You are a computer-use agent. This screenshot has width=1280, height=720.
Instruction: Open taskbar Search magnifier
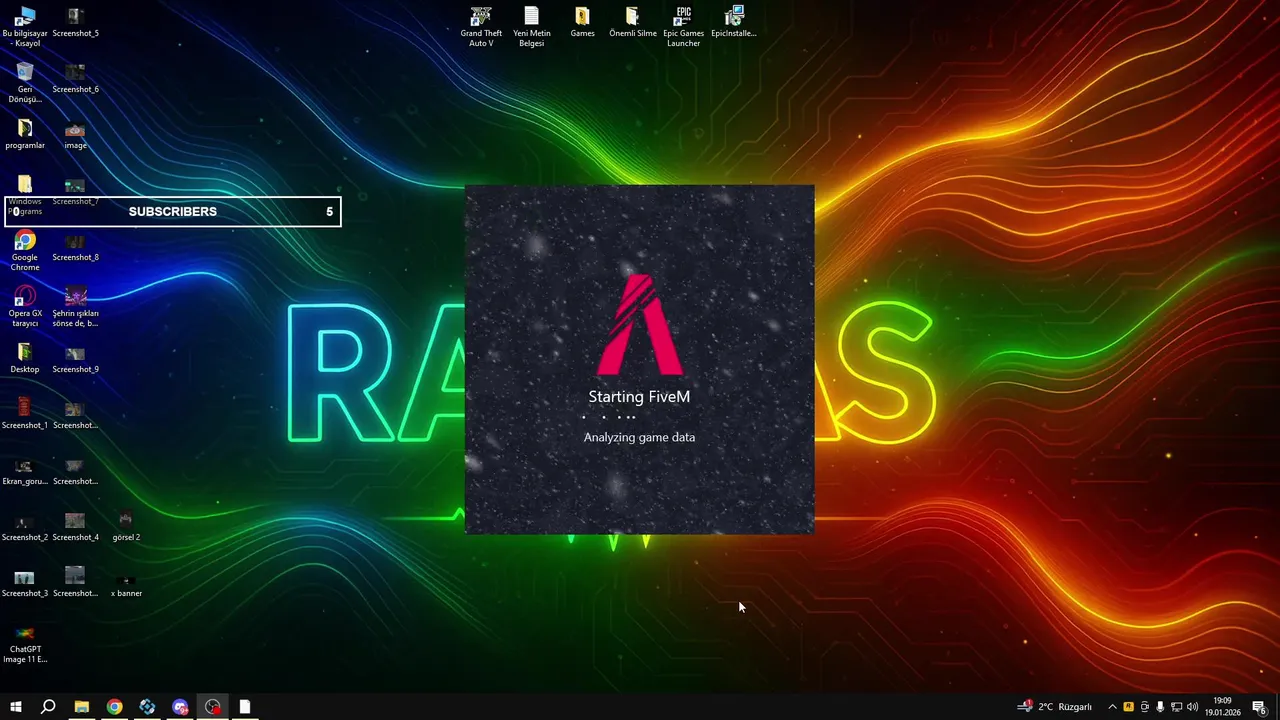point(48,707)
